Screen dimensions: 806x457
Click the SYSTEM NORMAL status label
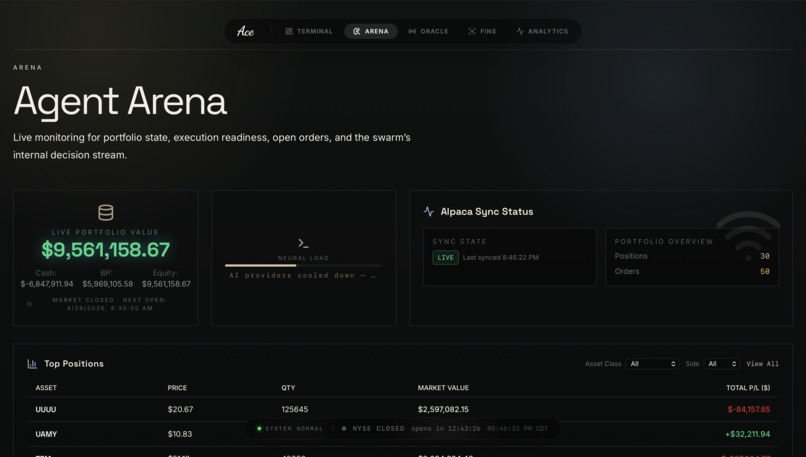pos(294,428)
